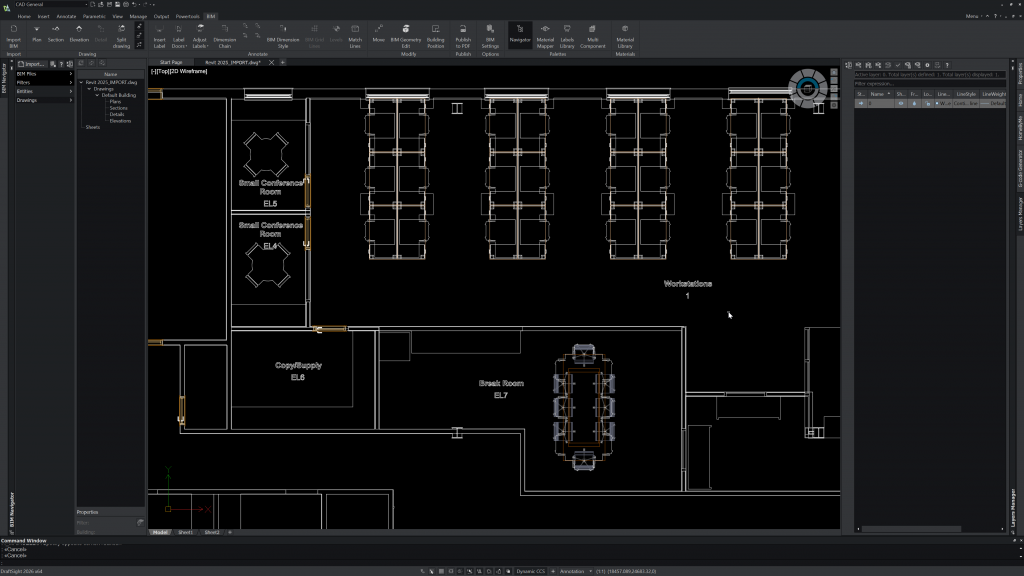Open the Material Library

point(625,34)
